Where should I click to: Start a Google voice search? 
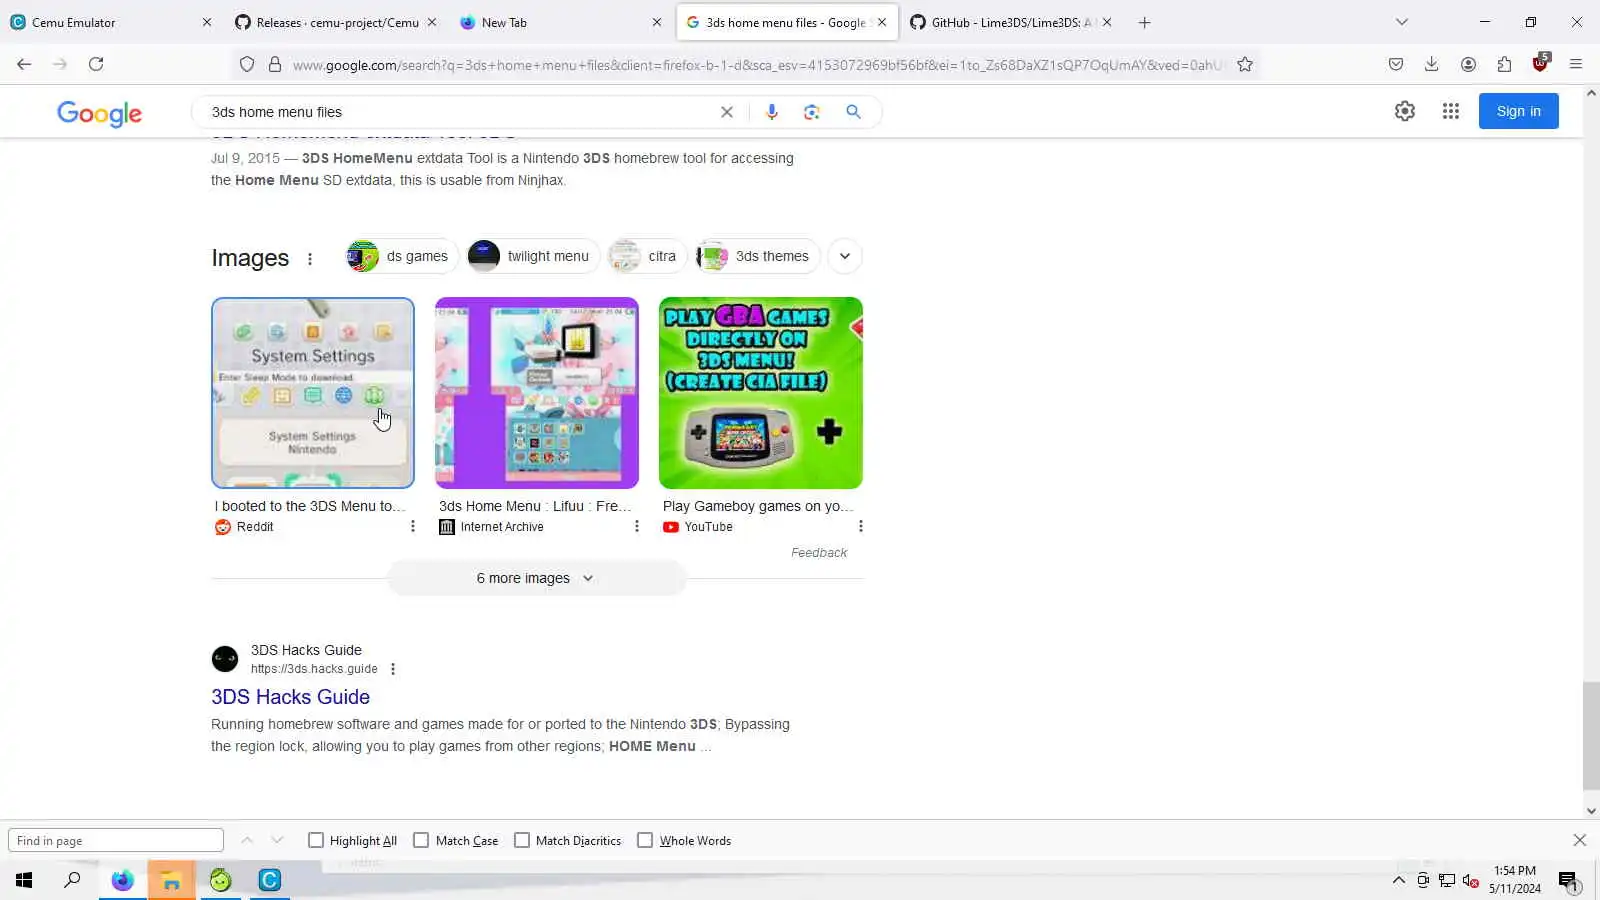(772, 112)
